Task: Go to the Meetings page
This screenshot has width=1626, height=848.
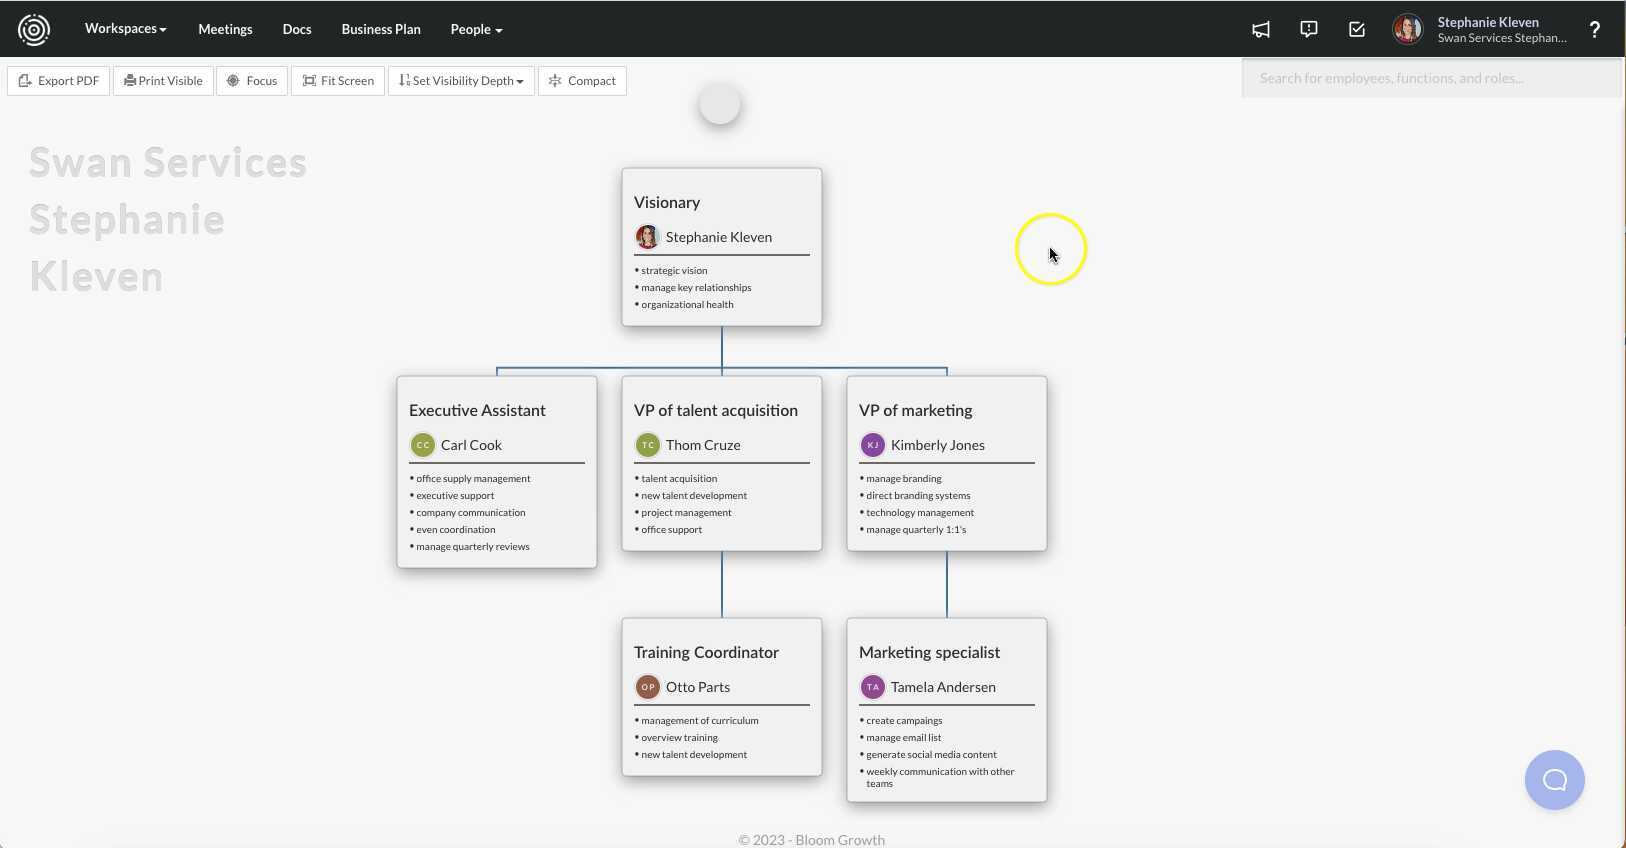Action: (x=225, y=30)
